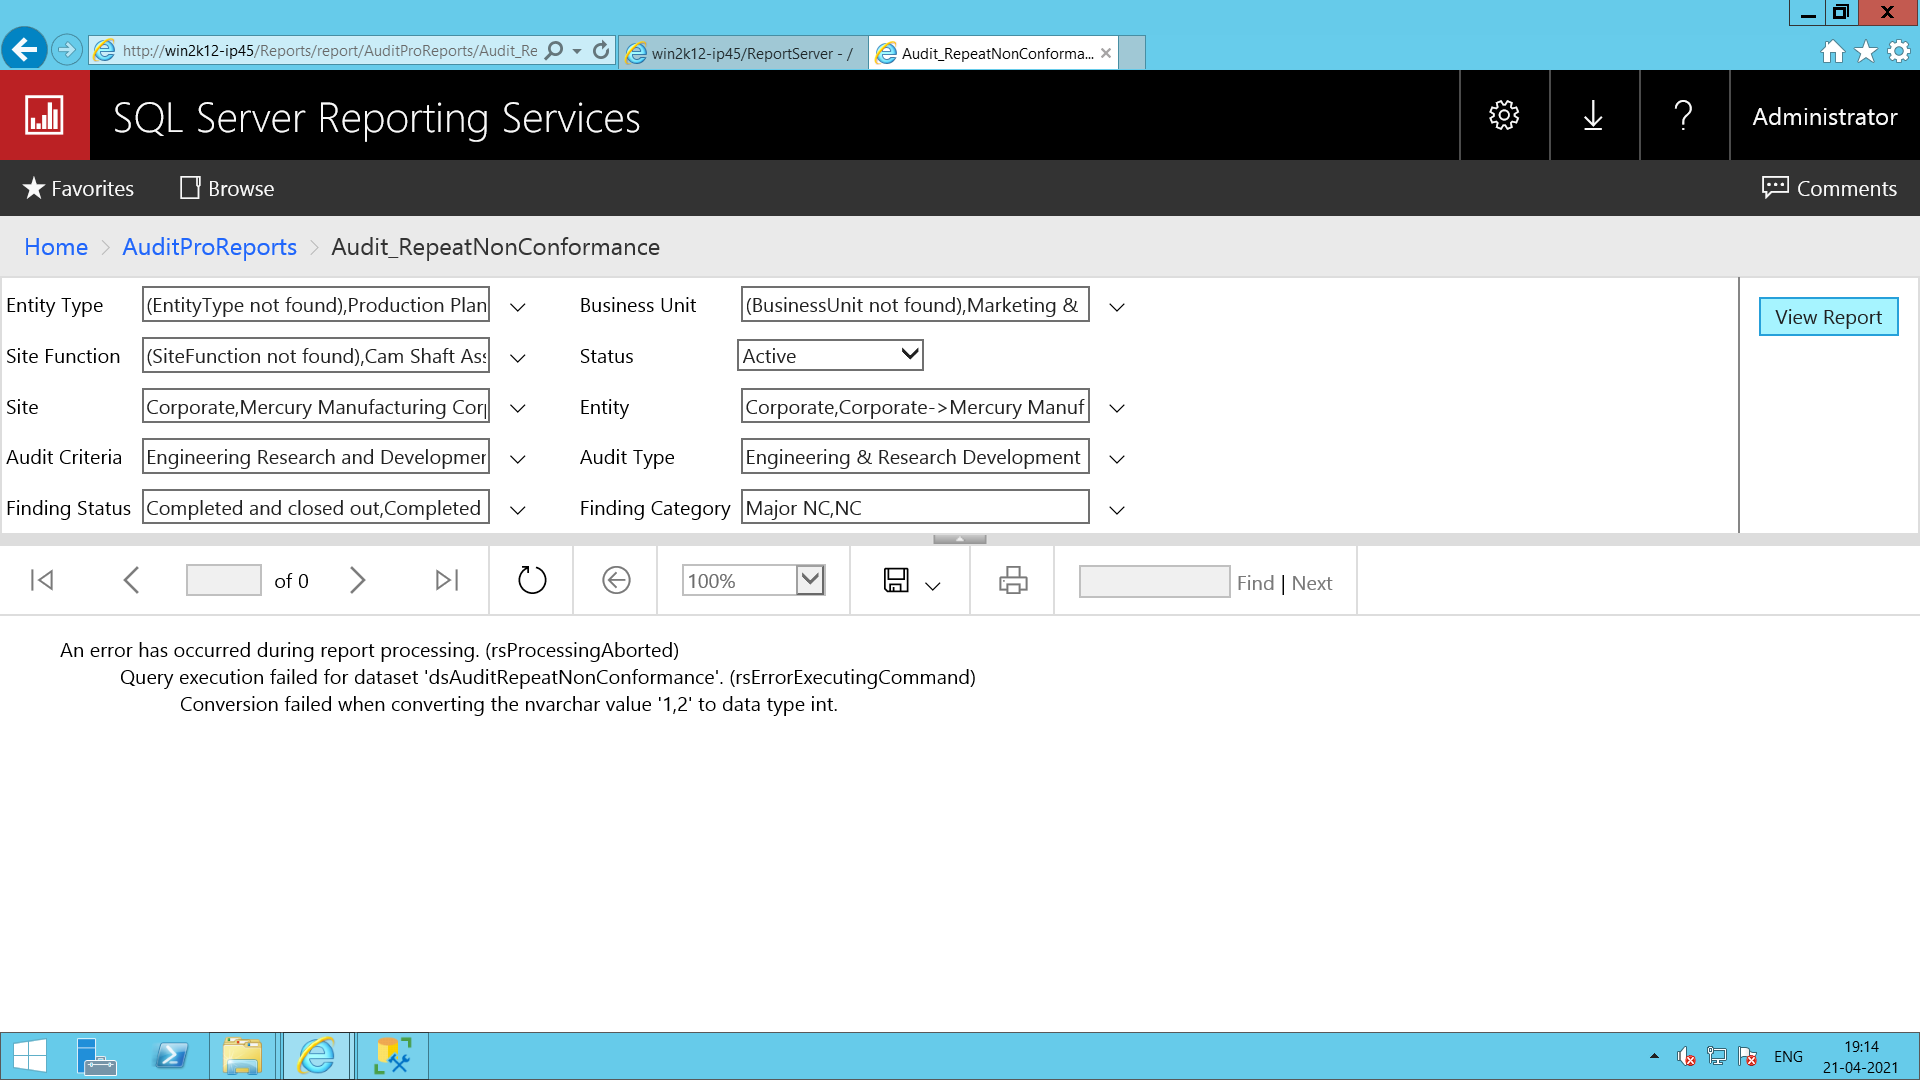Click the current page number field
Screen dimensions: 1920x1080
[x=224, y=580]
